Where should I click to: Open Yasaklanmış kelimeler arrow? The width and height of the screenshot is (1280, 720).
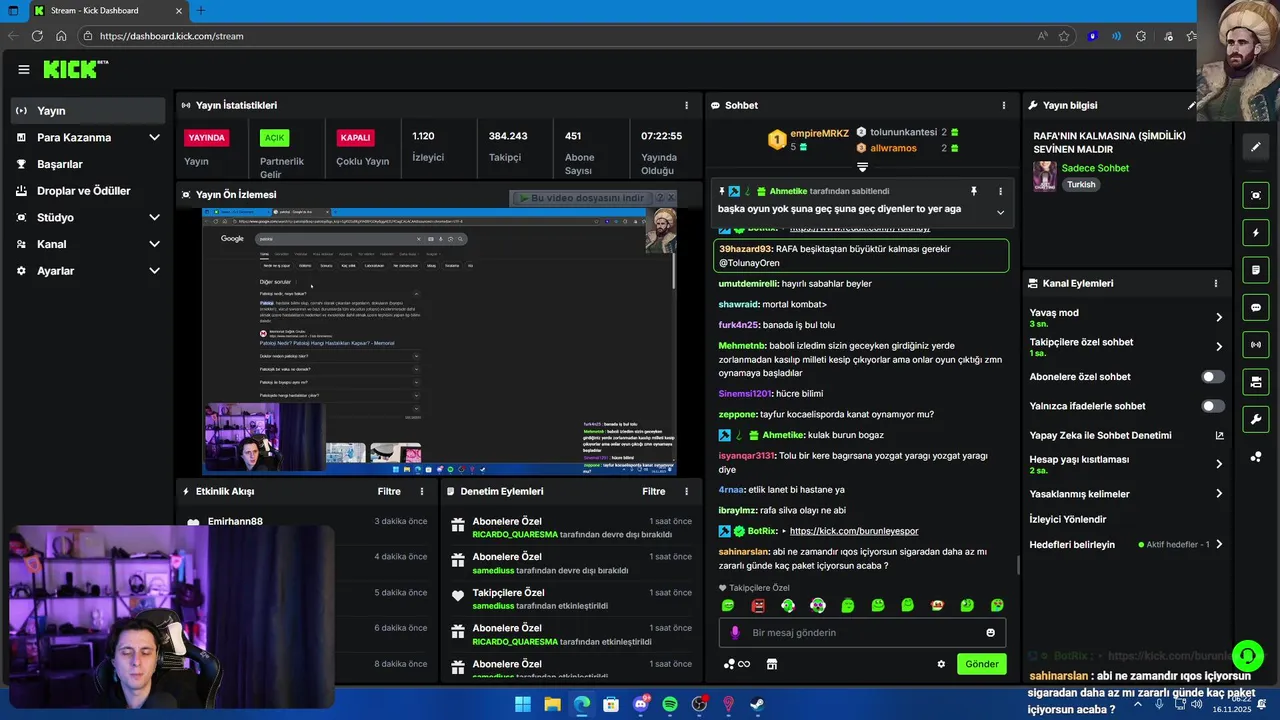[1219, 494]
